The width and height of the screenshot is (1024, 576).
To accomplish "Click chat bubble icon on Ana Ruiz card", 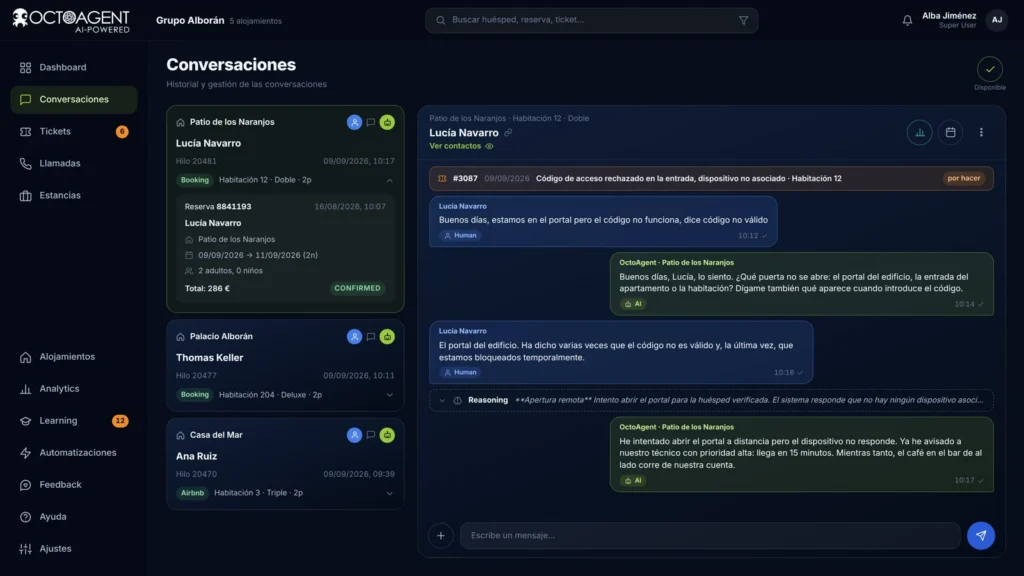I will click(370, 435).
